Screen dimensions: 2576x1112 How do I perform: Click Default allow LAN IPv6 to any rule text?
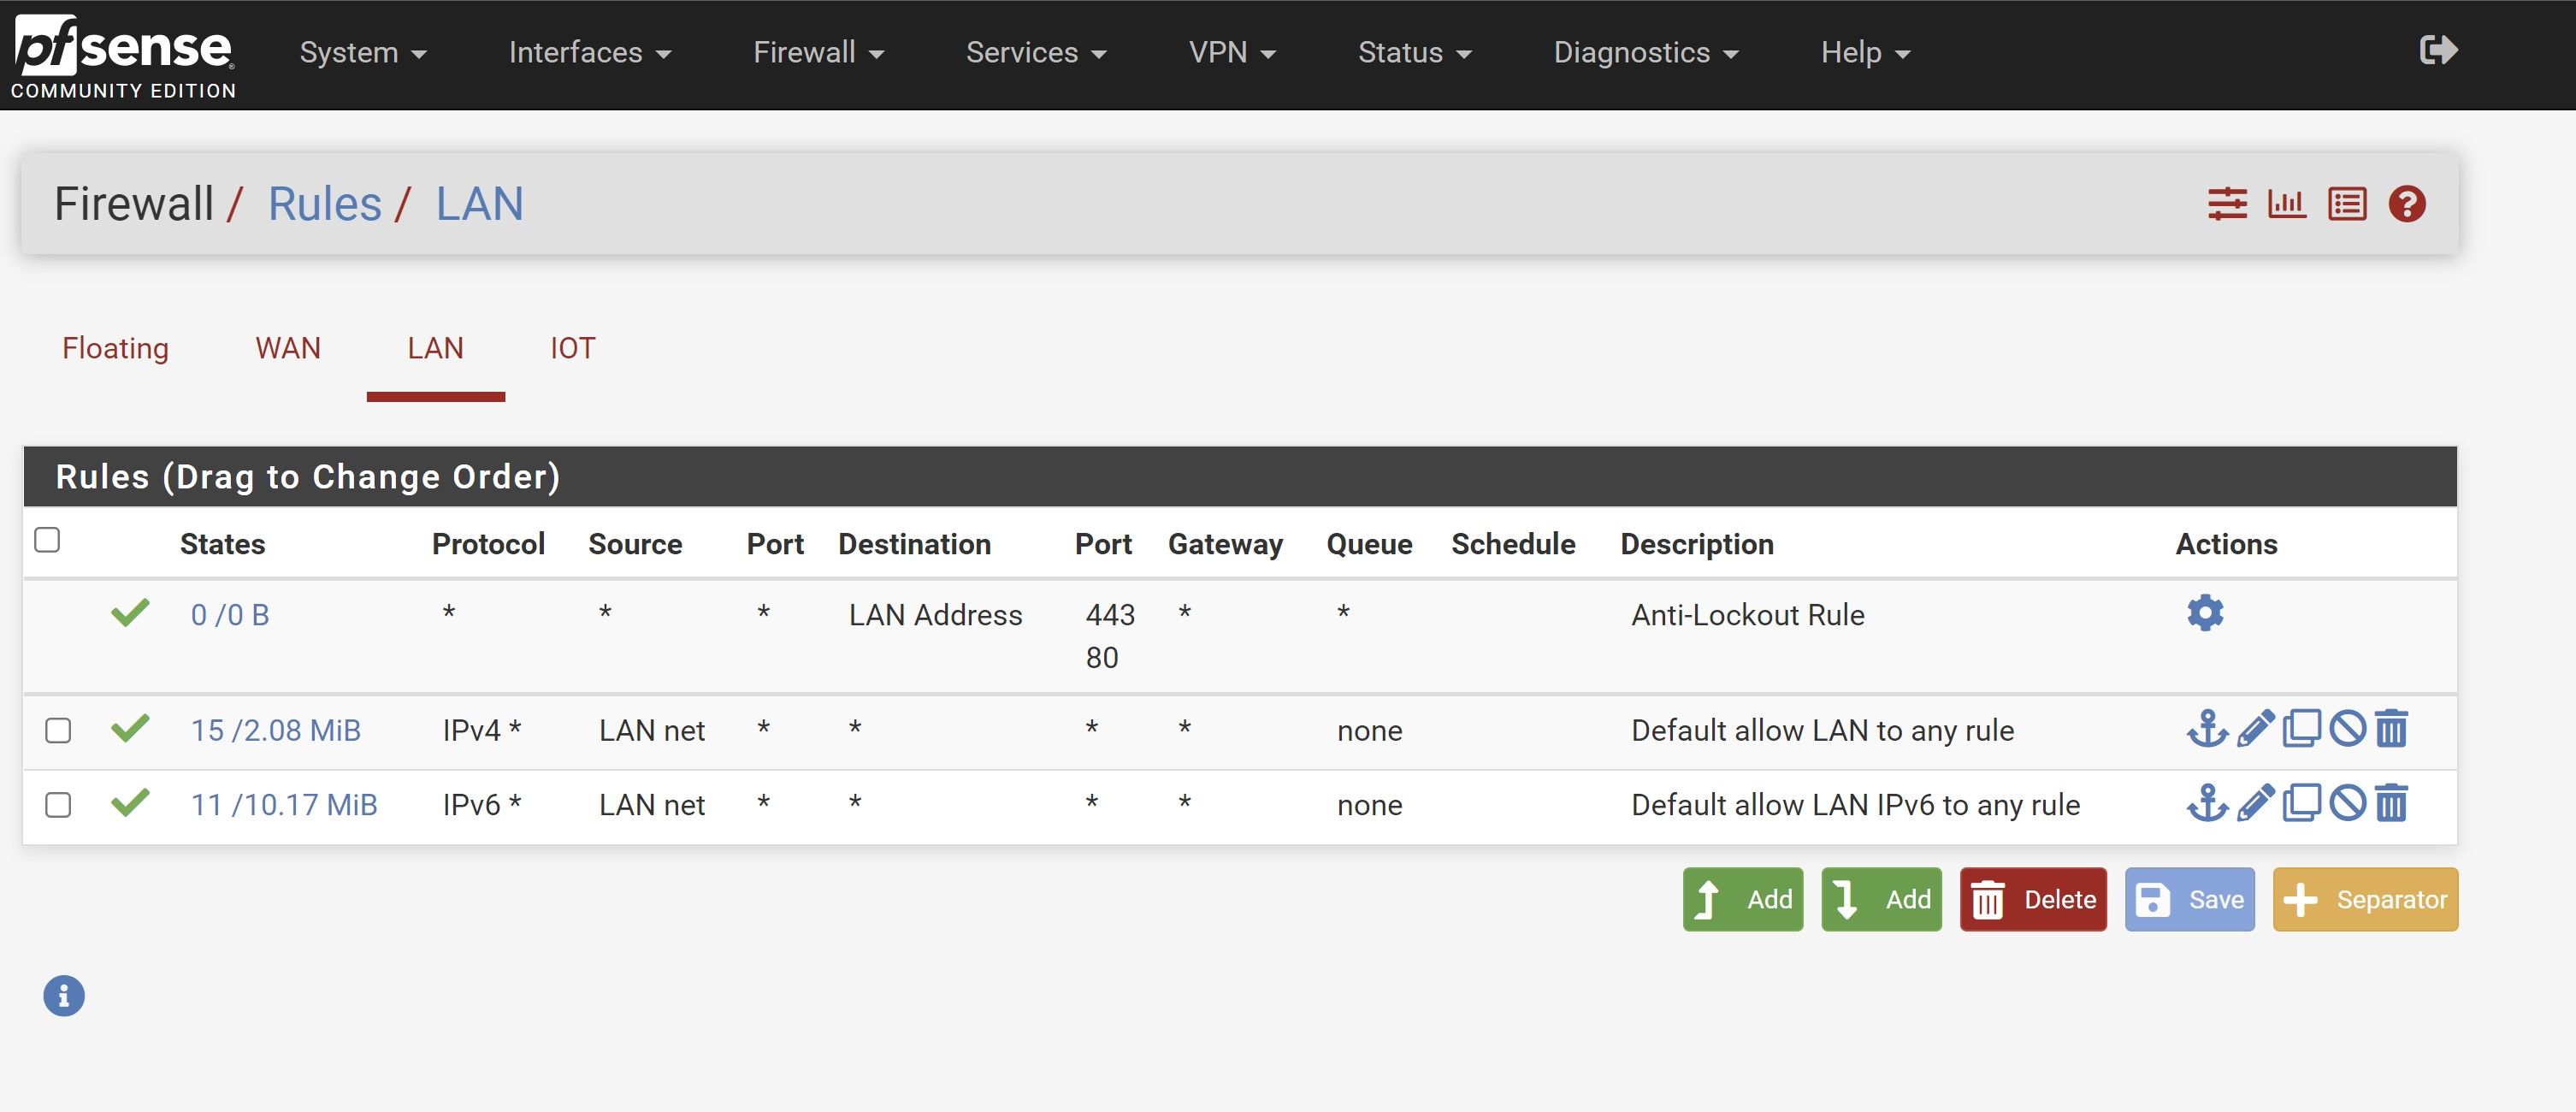tap(1856, 805)
